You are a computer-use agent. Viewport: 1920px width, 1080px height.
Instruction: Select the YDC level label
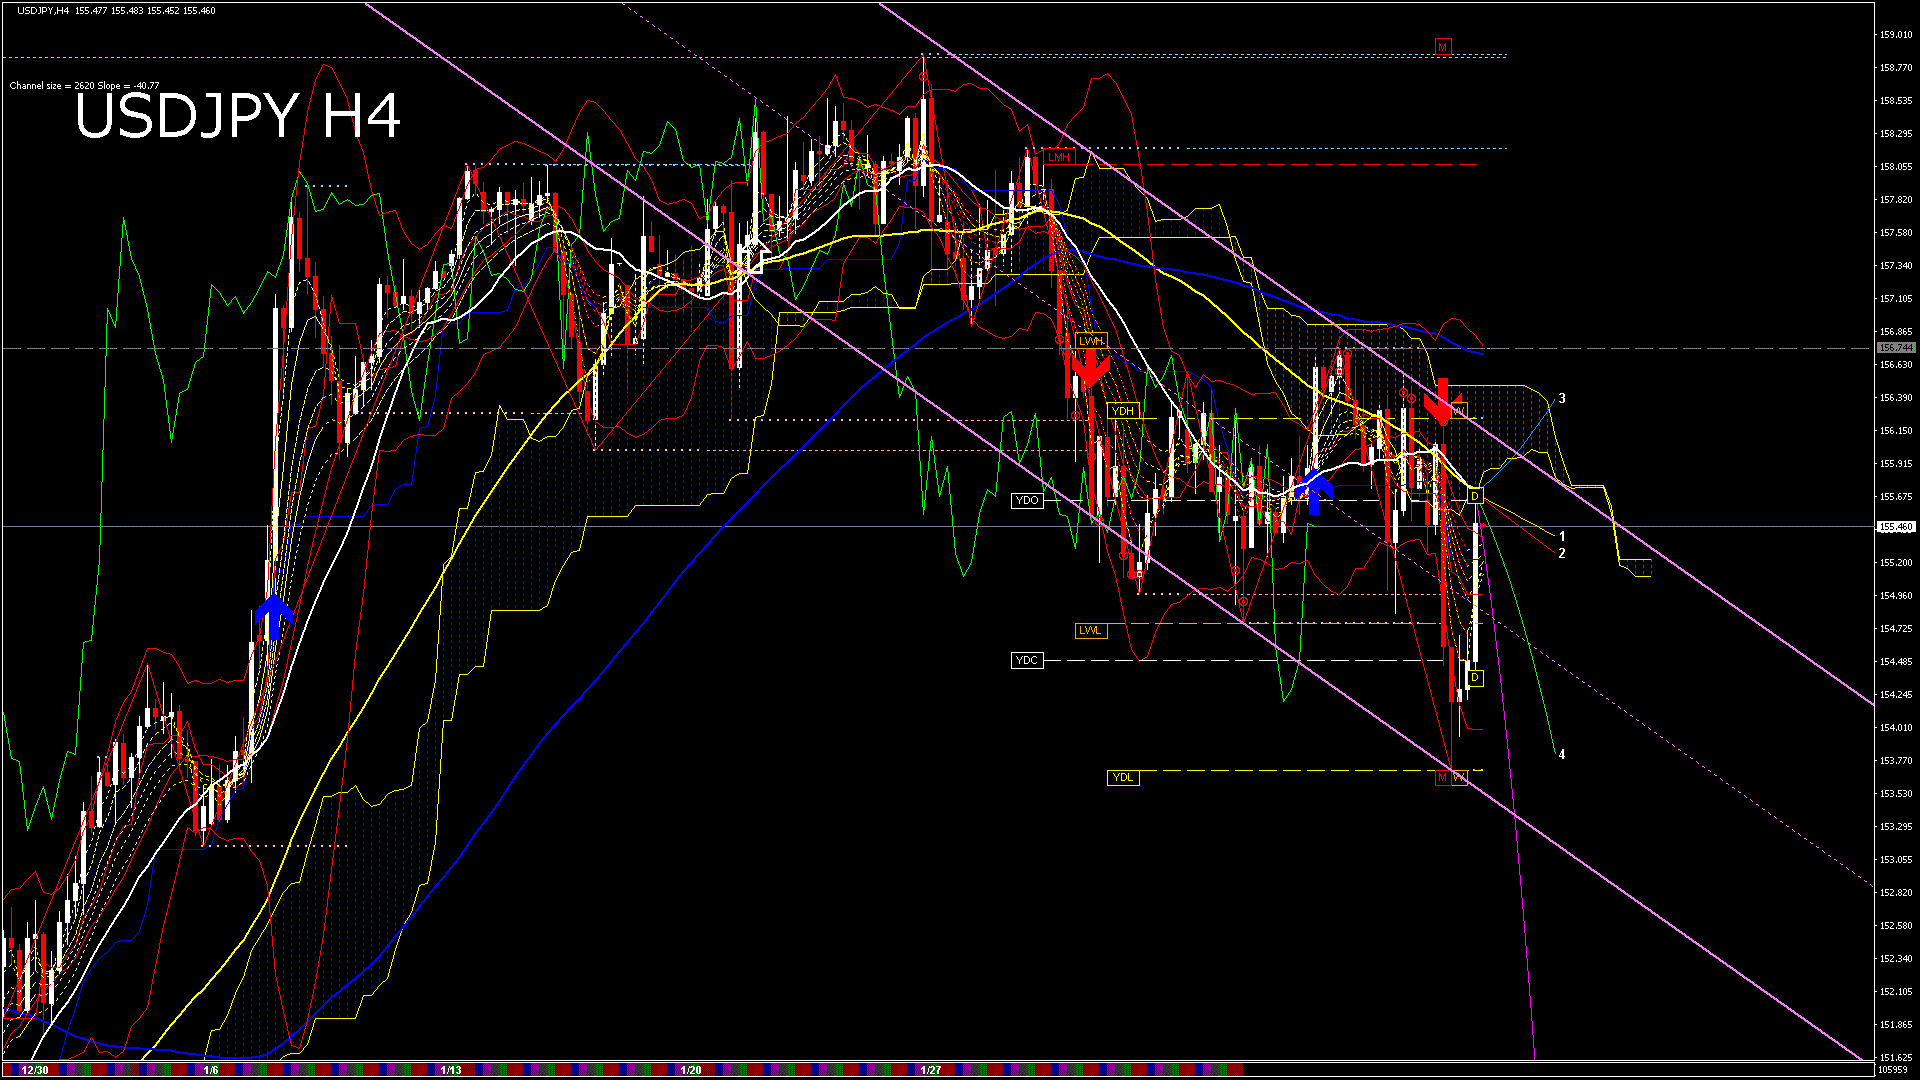pyautogui.click(x=1027, y=660)
